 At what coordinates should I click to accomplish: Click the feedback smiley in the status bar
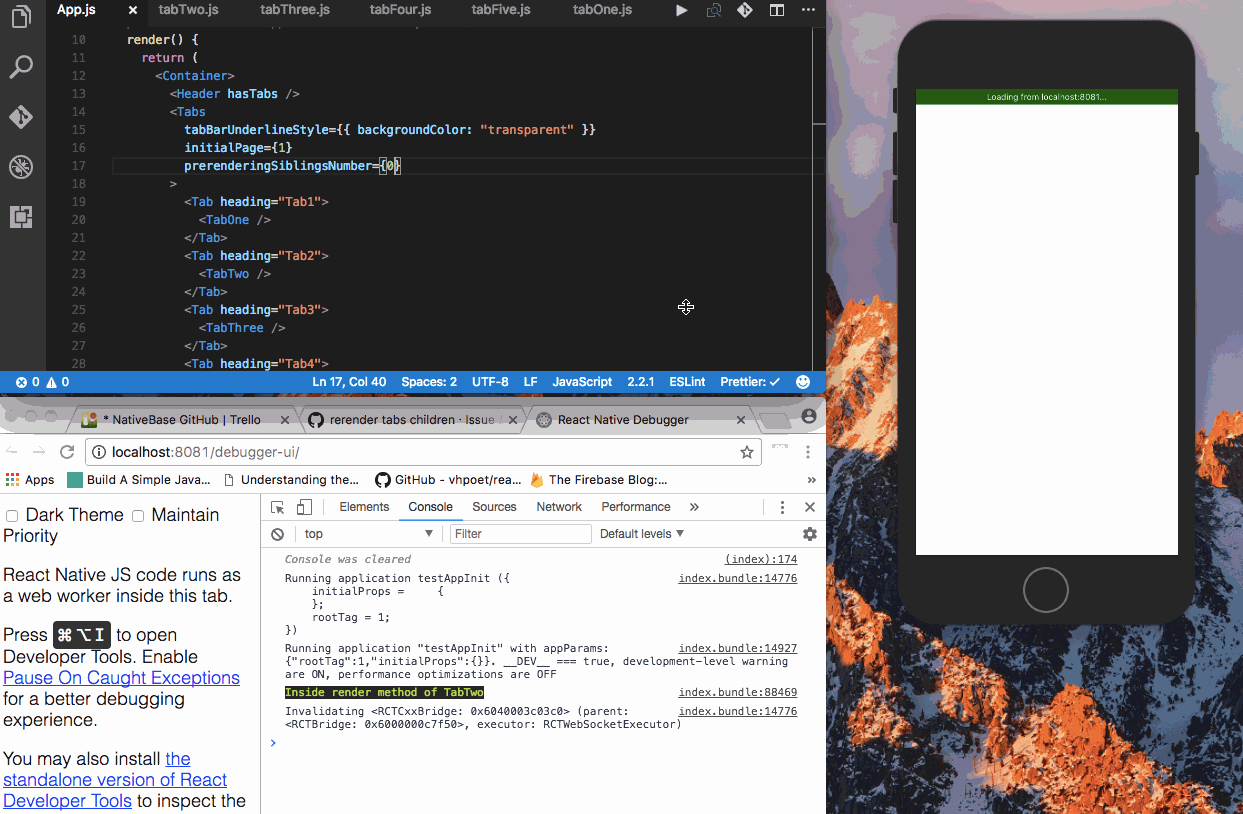click(x=803, y=381)
